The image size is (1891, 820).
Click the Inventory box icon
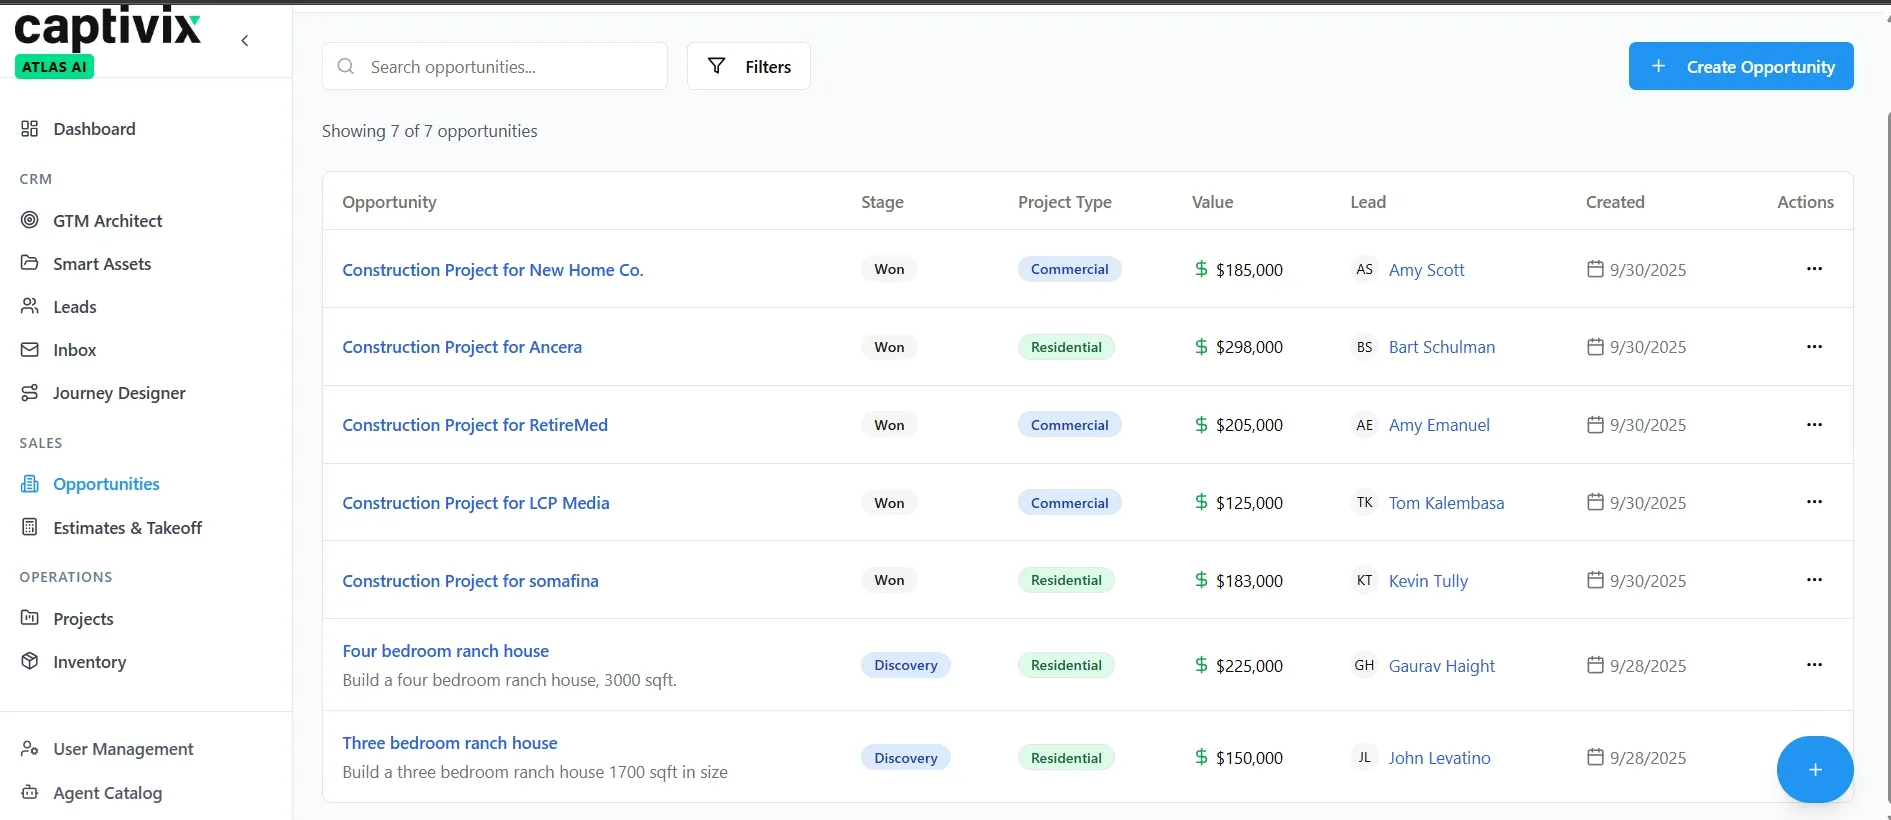[x=30, y=661]
